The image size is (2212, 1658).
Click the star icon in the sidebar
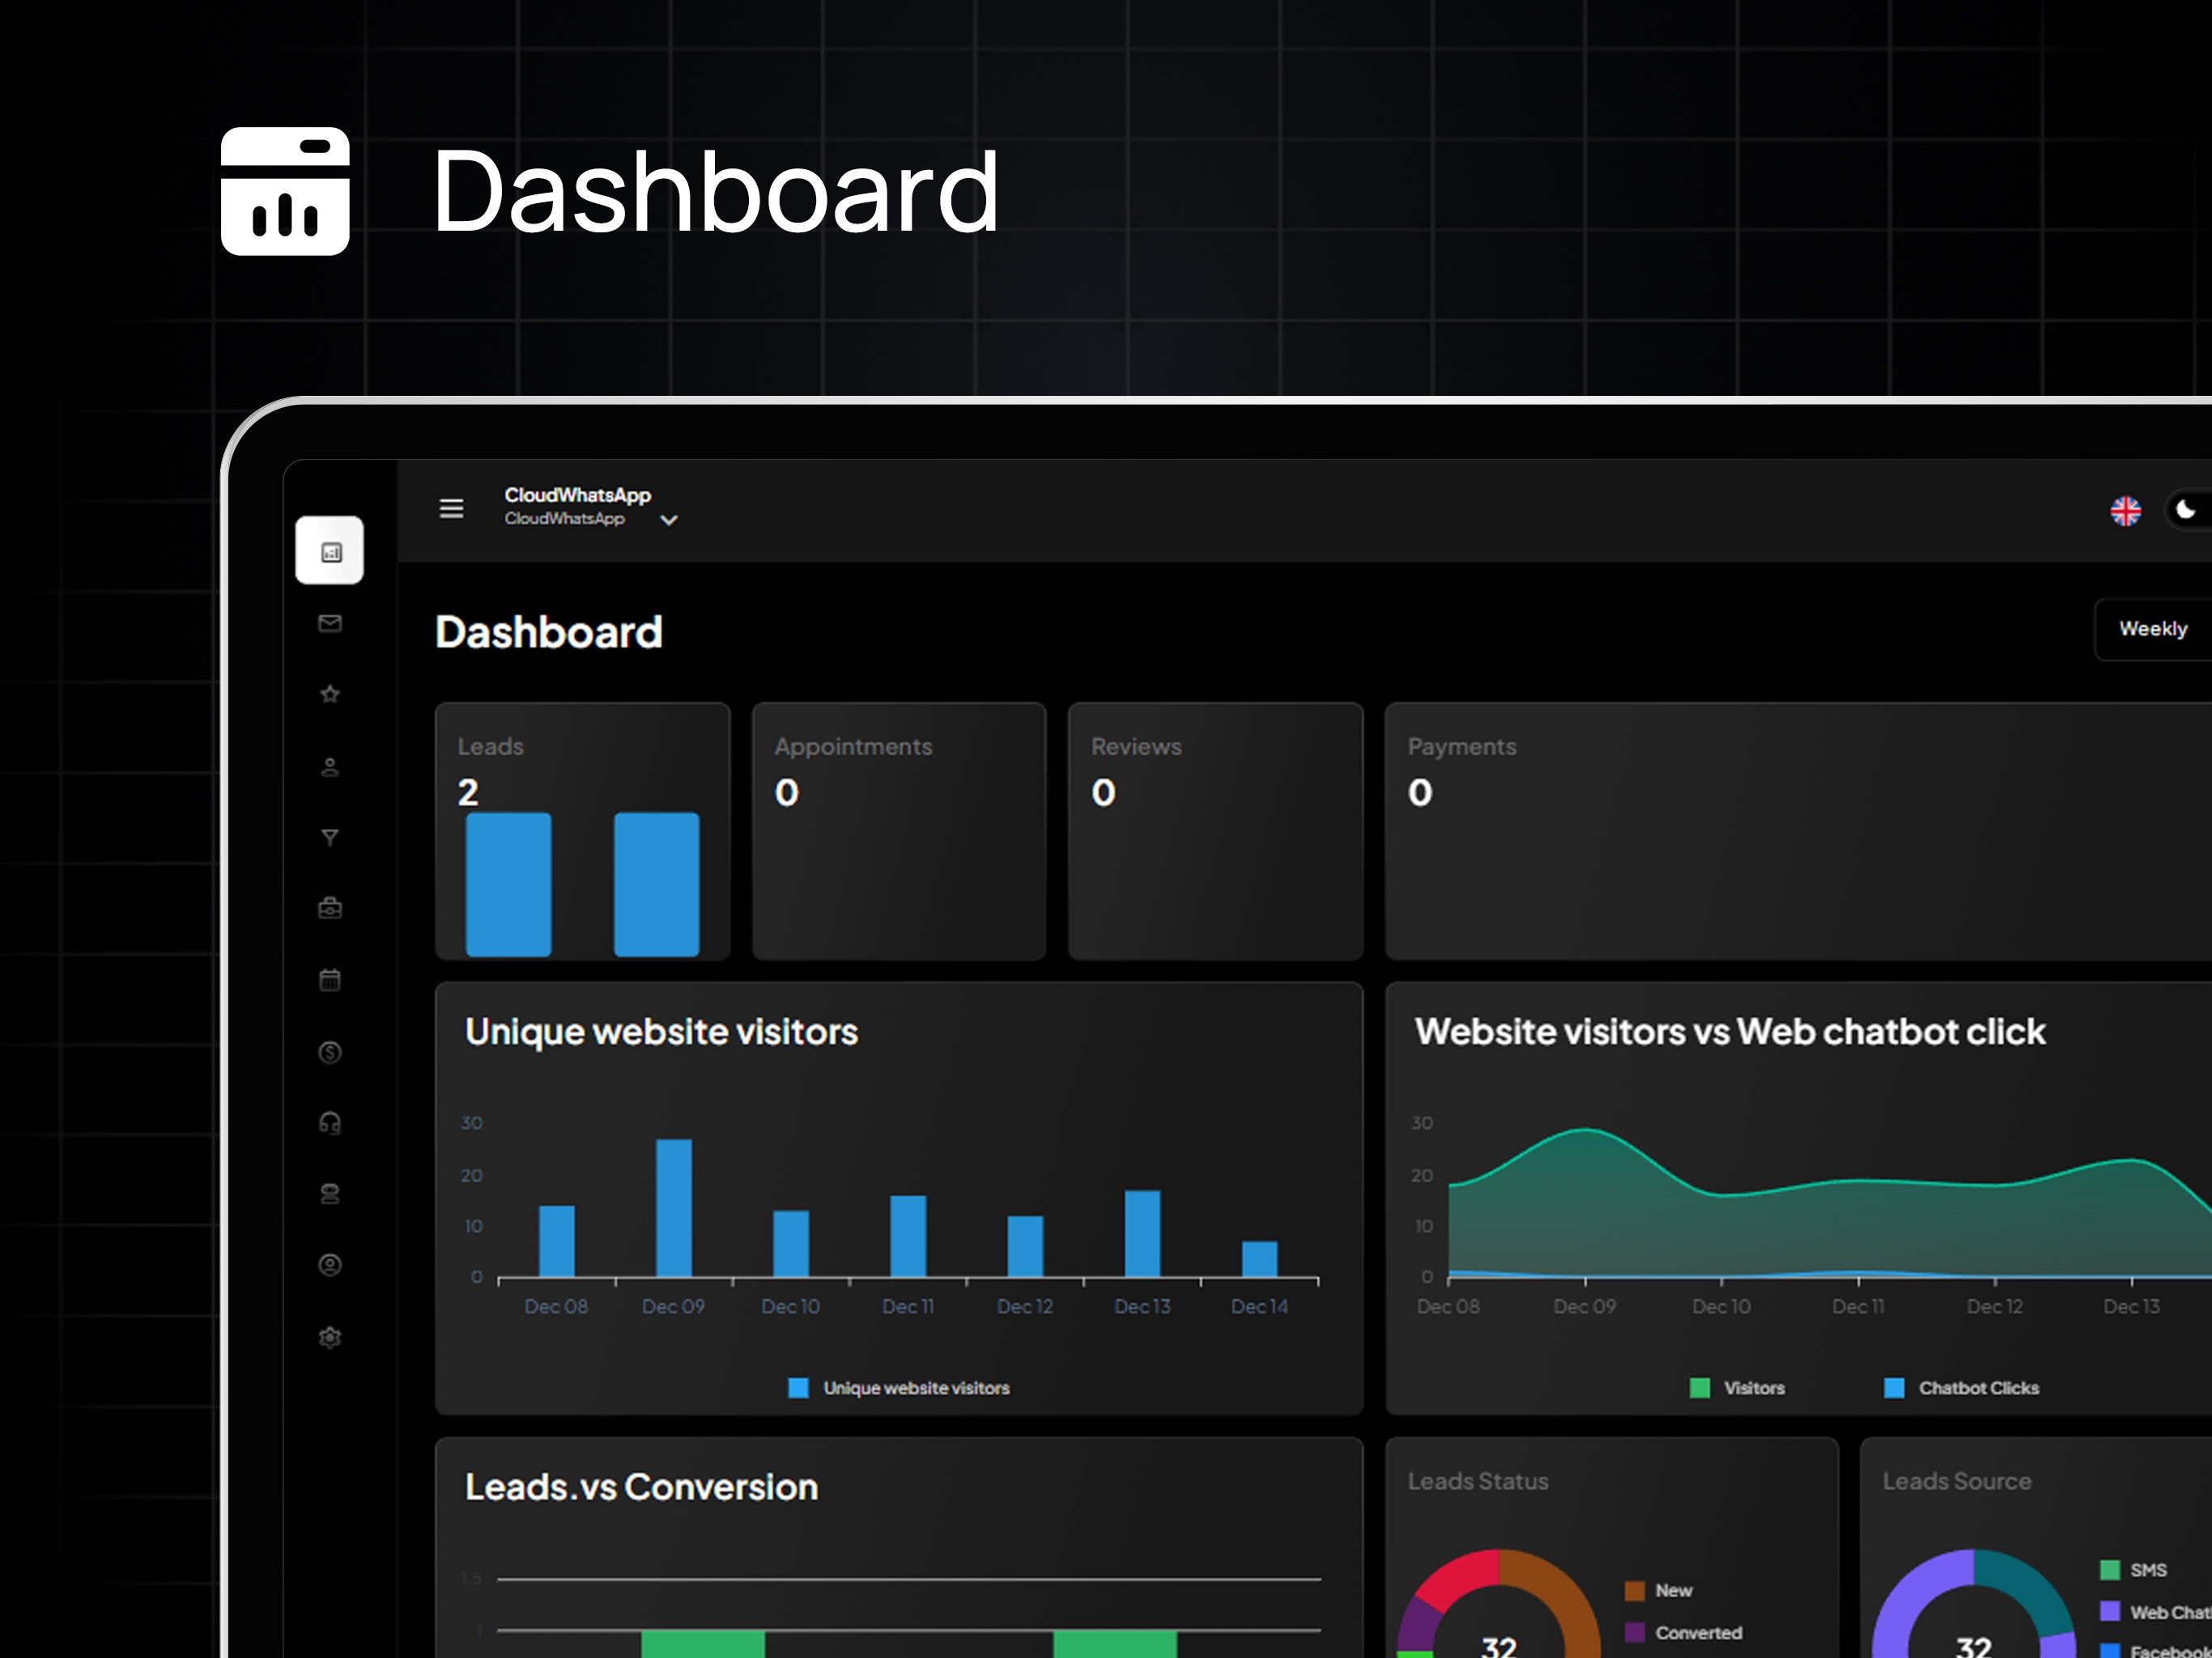click(330, 694)
